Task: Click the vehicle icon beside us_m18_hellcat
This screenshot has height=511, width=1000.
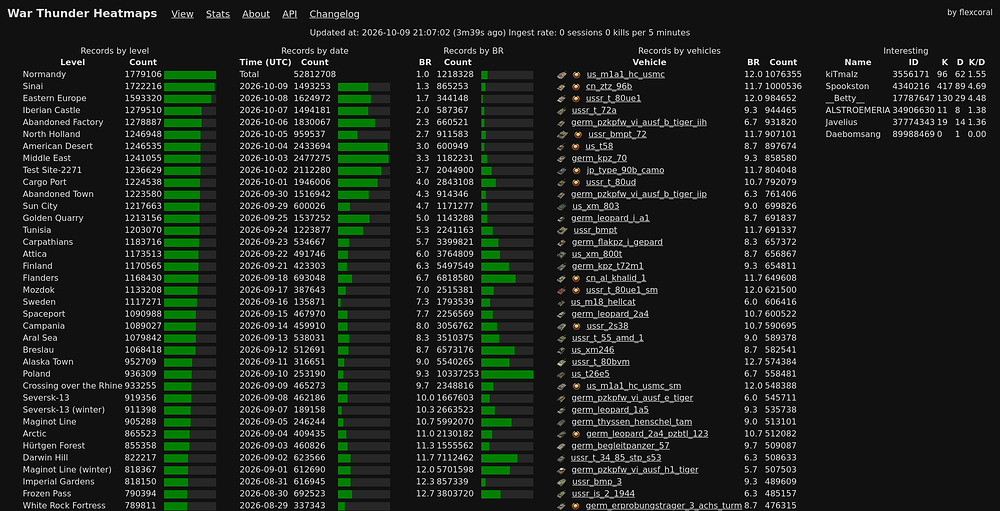Action: tap(561, 302)
